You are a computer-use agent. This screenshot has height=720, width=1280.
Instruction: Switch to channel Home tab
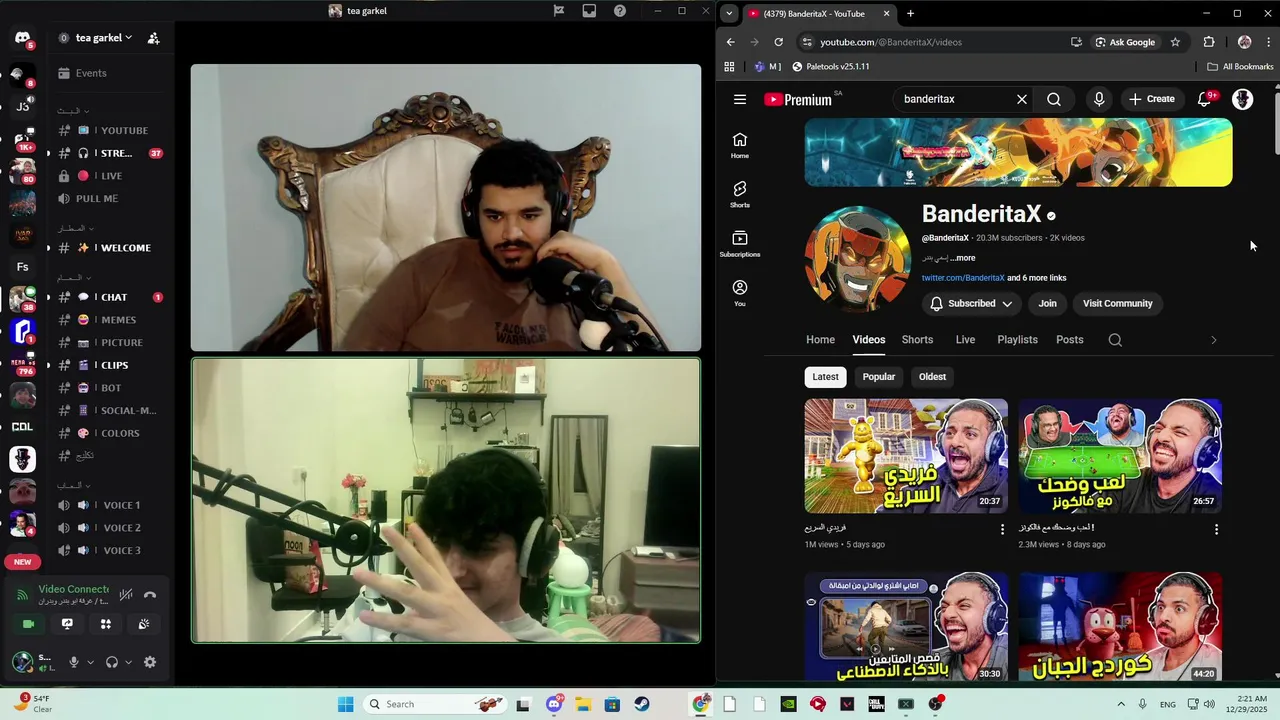(820, 340)
